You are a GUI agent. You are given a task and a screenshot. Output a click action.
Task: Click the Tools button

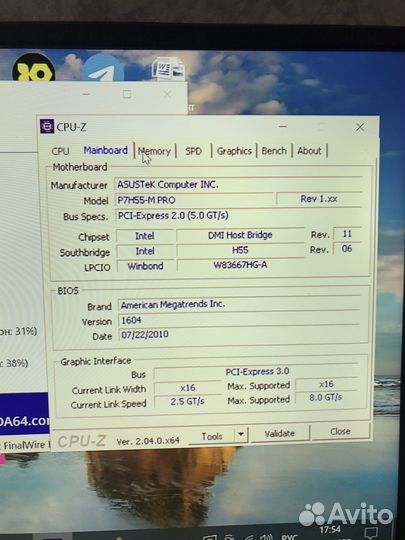click(x=212, y=436)
